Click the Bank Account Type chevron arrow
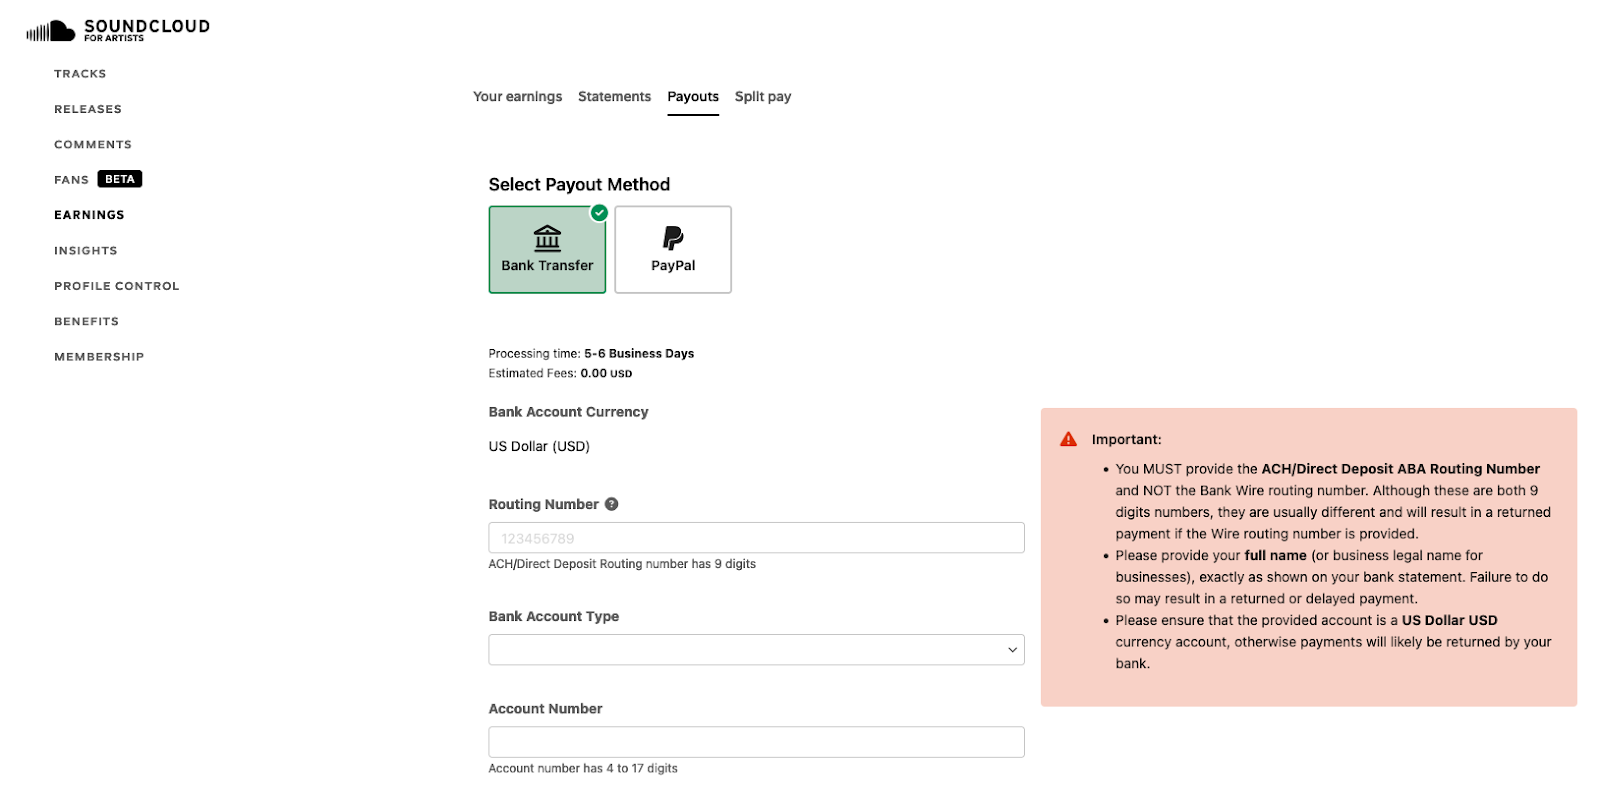Viewport: 1600px width, 802px height. point(1012,649)
